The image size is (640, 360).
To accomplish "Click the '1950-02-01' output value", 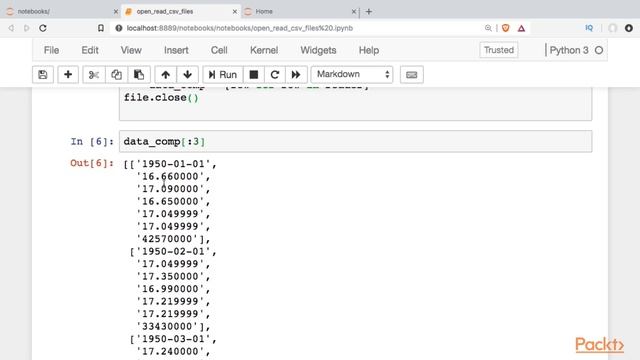I will (173, 251).
